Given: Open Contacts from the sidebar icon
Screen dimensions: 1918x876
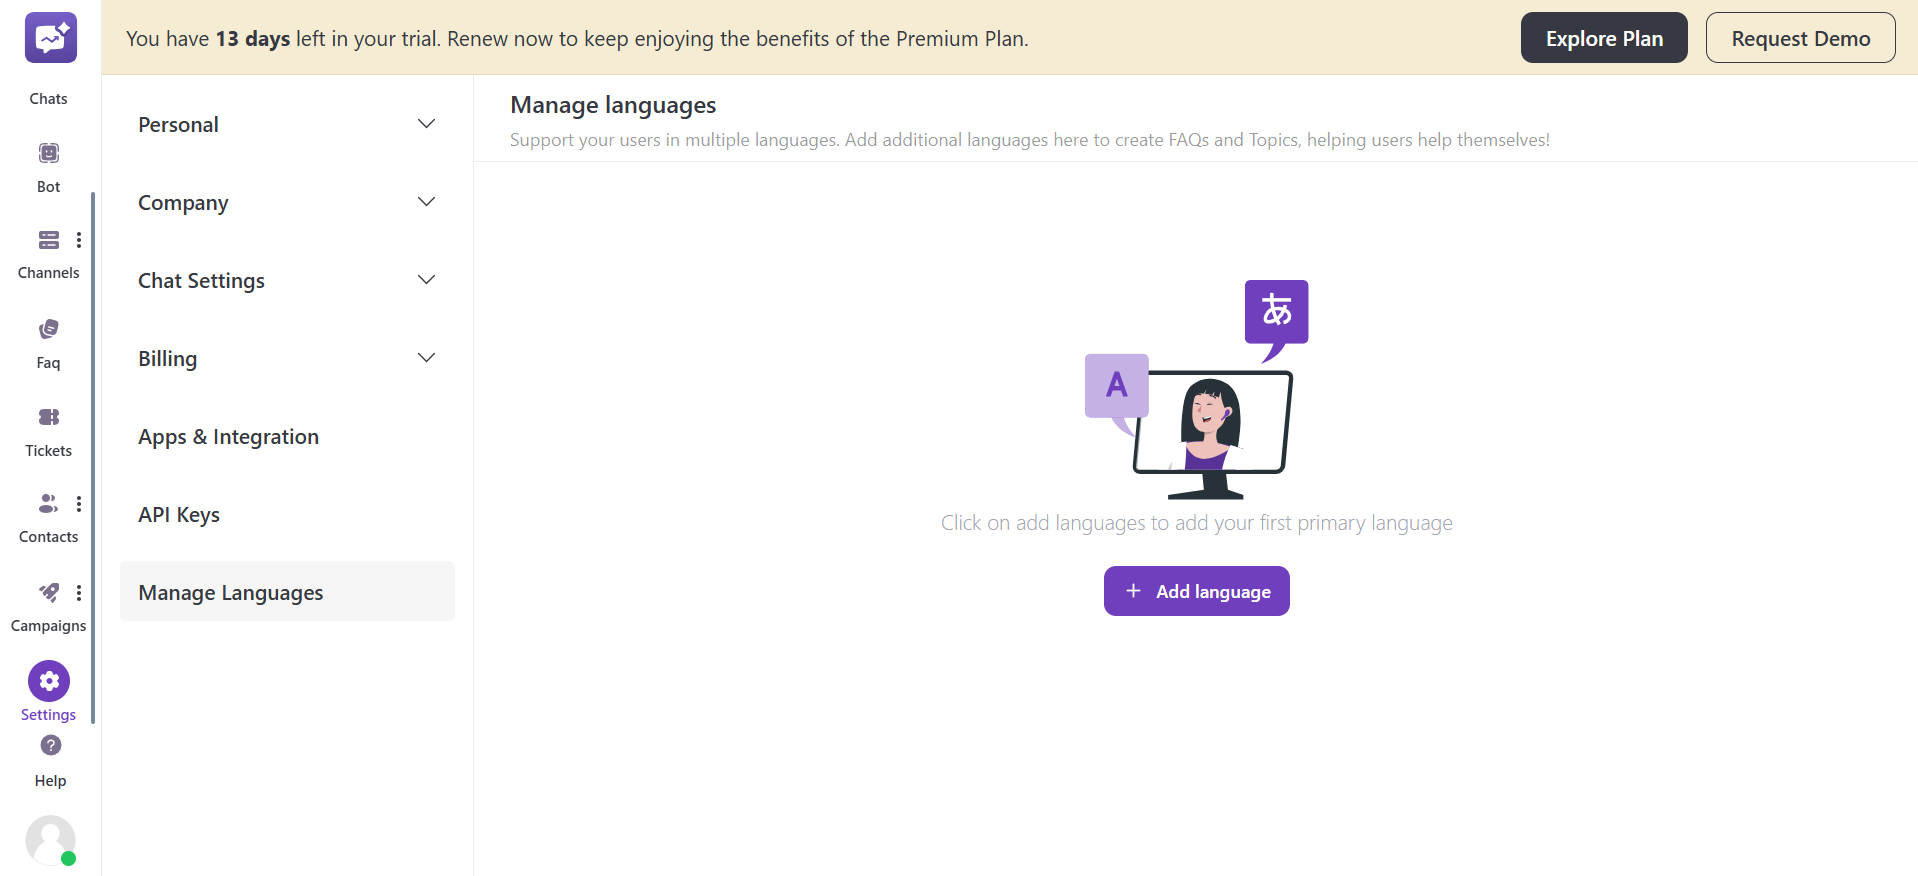Looking at the screenshot, I should (x=48, y=503).
